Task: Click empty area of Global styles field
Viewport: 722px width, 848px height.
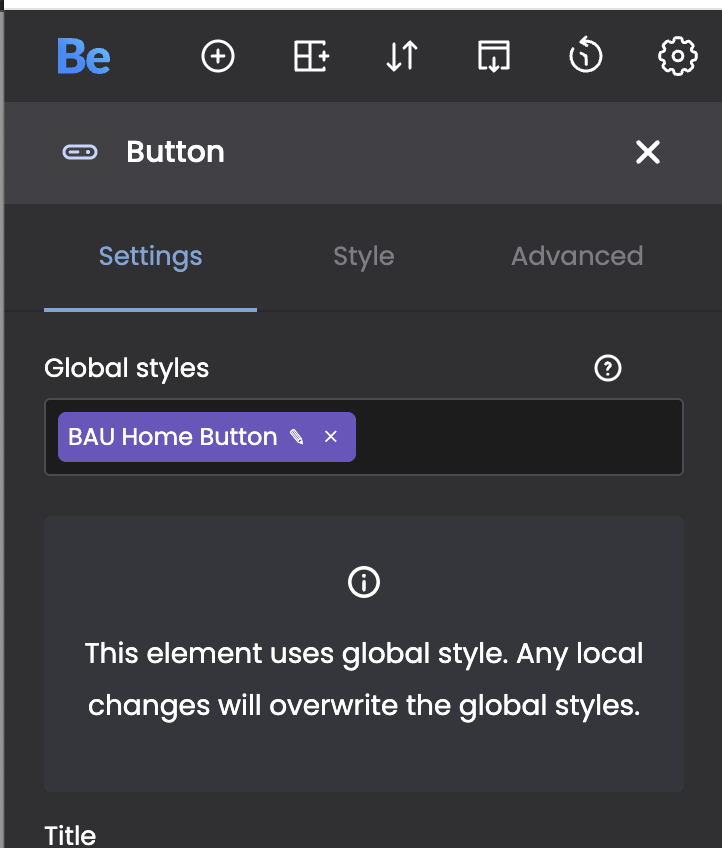Action: pos(520,437)
